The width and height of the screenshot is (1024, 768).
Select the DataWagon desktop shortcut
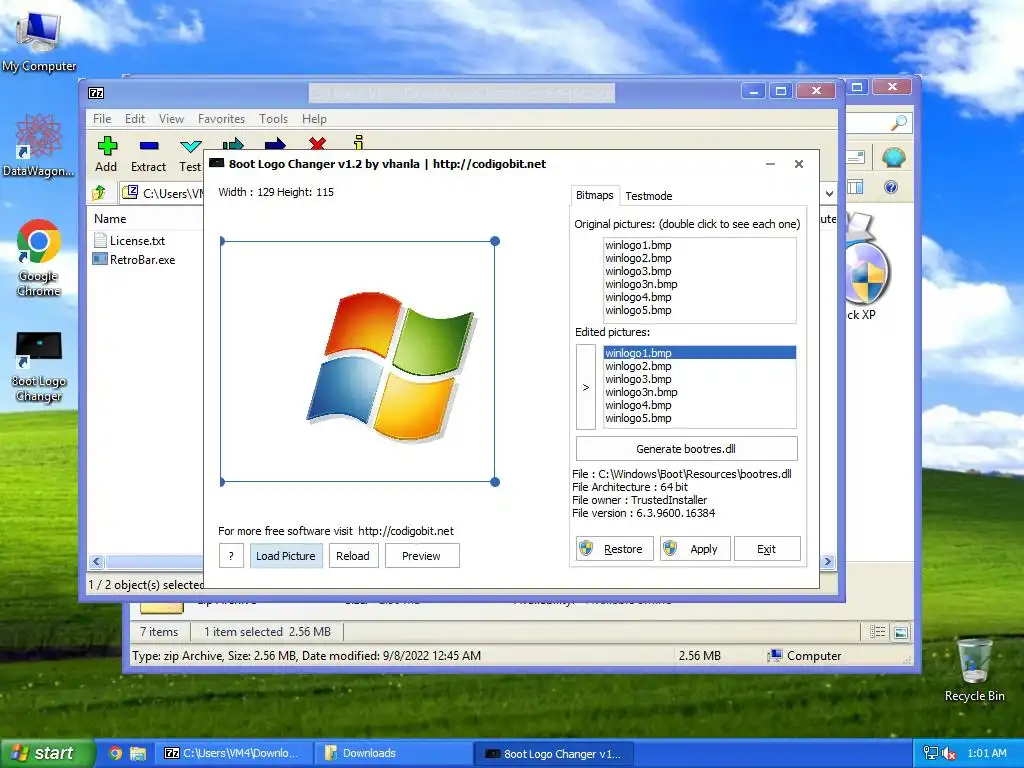pyautogui.click(x=38, y=146)
